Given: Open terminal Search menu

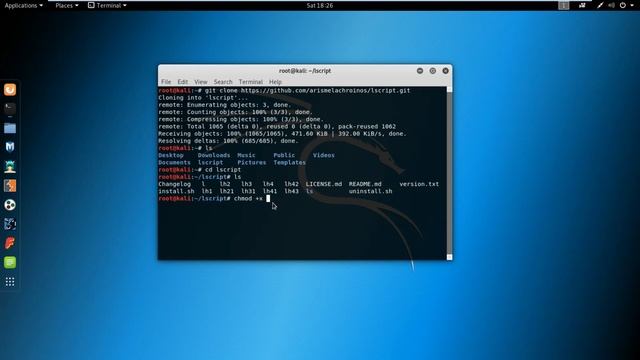Looking at the screenshot, I should click(x=223, y=82).
